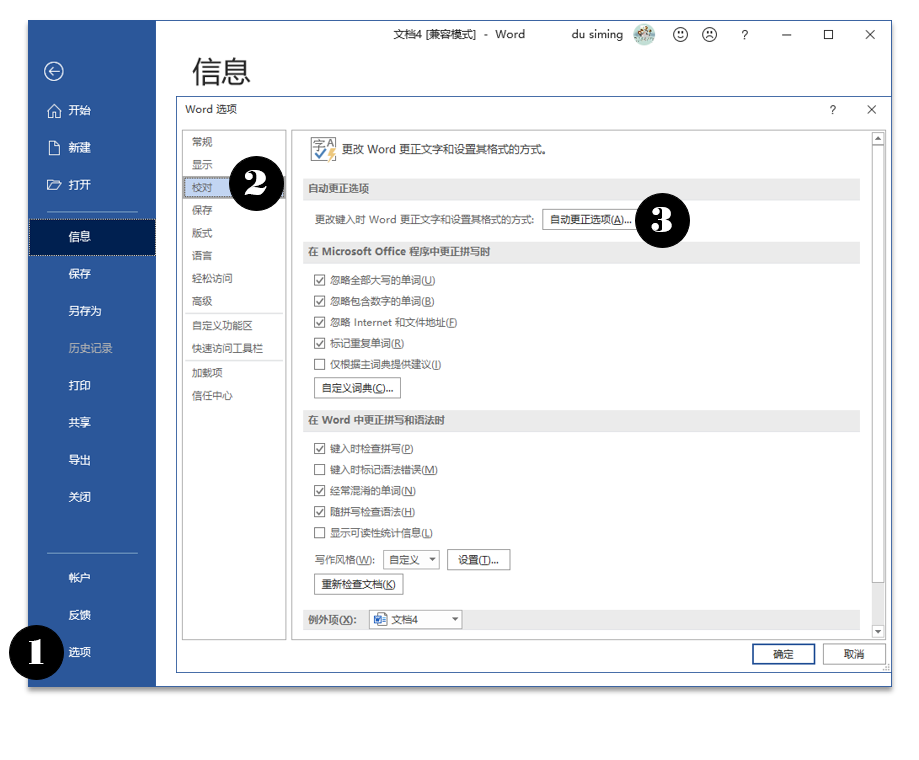
Task: Click 打印 in backstage menu
Action: [92, 386]
